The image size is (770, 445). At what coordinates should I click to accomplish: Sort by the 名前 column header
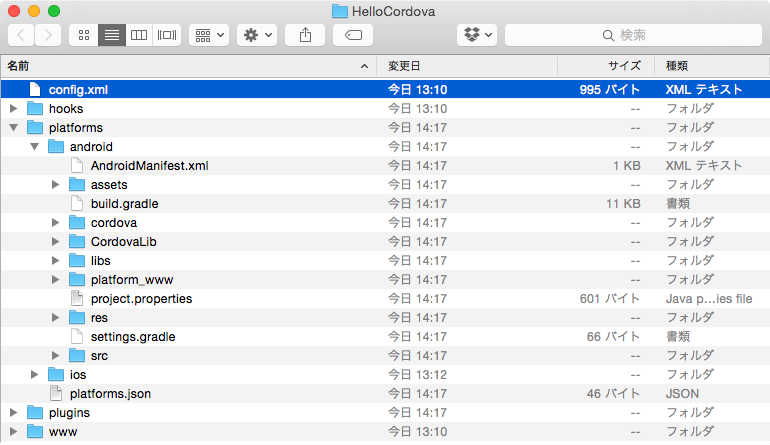(180, 65)
